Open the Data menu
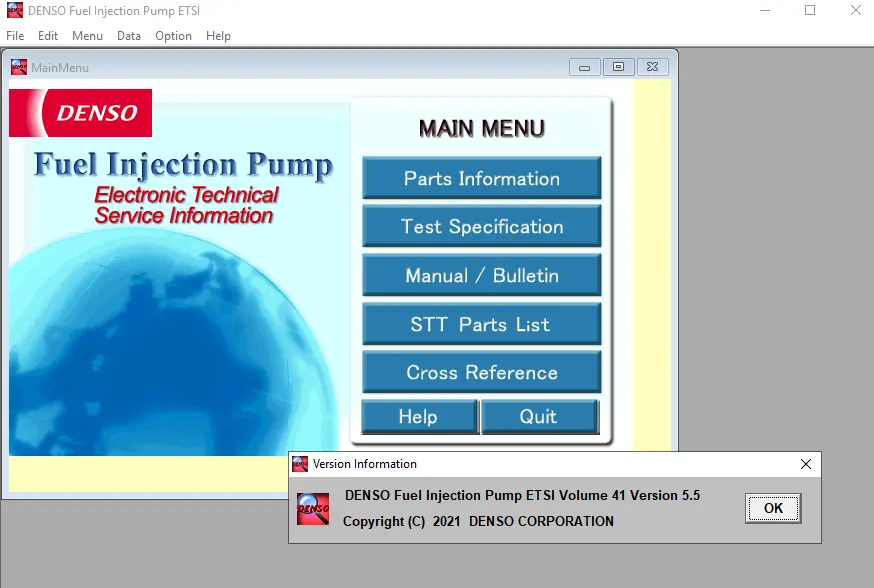874x588 pixels. 129,36
